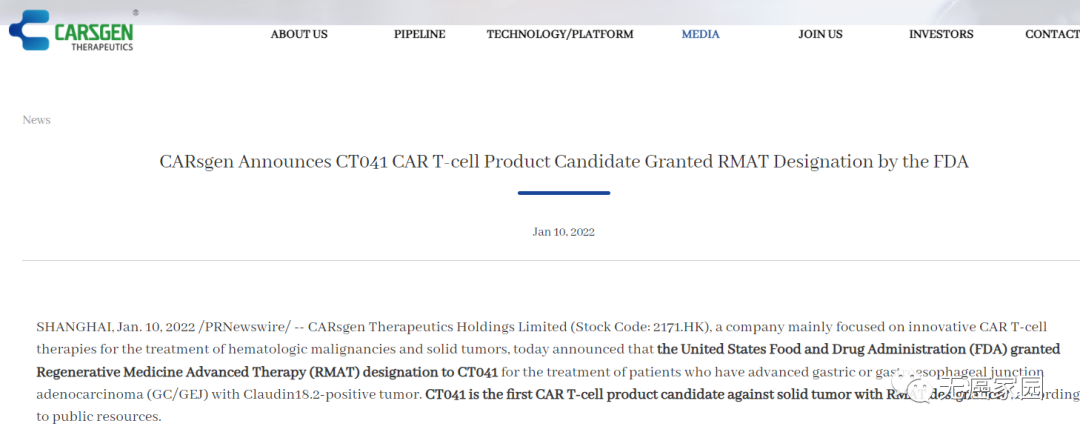Viewport: 1080px width, 435px height.
Task: Click the CARsgen blue and green logo icon
Action: click(28, 30)
